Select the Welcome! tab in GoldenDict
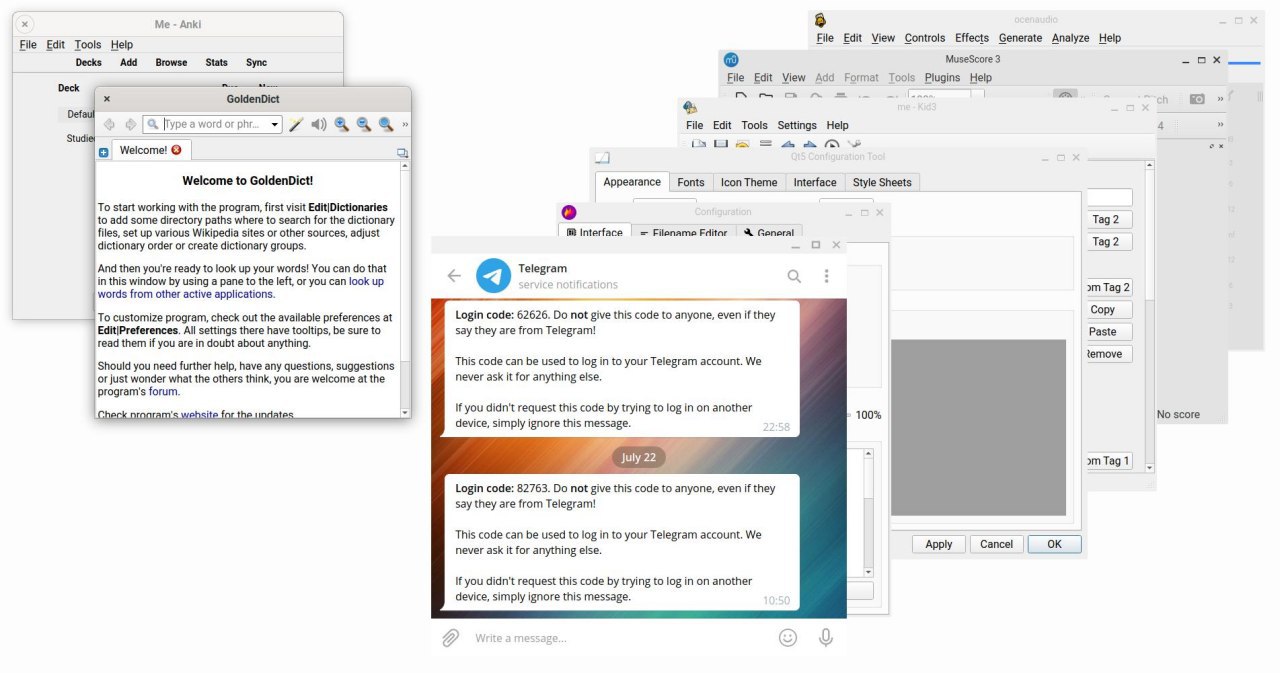 coord(150,150)
